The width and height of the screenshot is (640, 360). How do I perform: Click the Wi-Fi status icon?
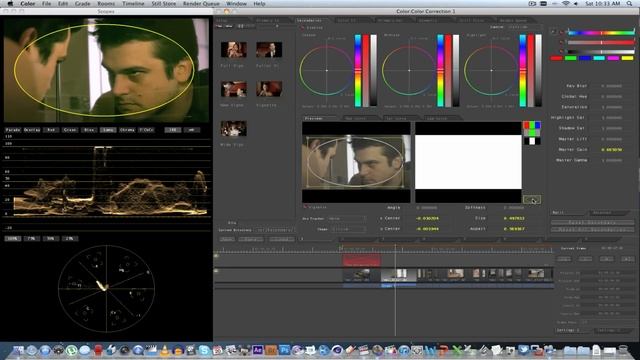(x=565, y=4)
